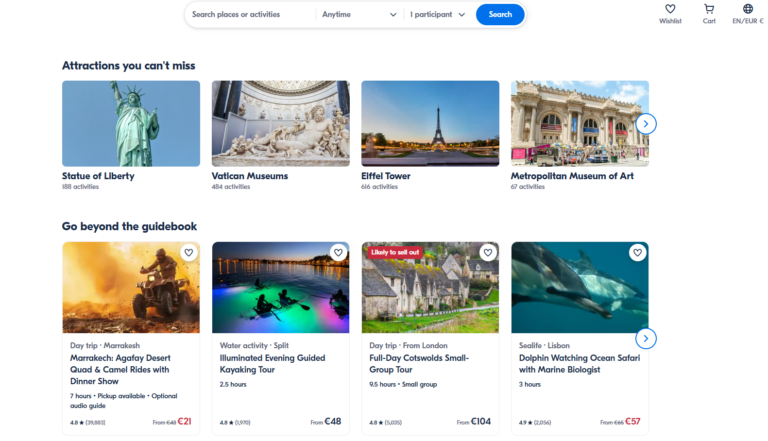Viewport: 768px width, 441px height.
Task: Open Eiffel Tower photo
Action: pos(430,123)
